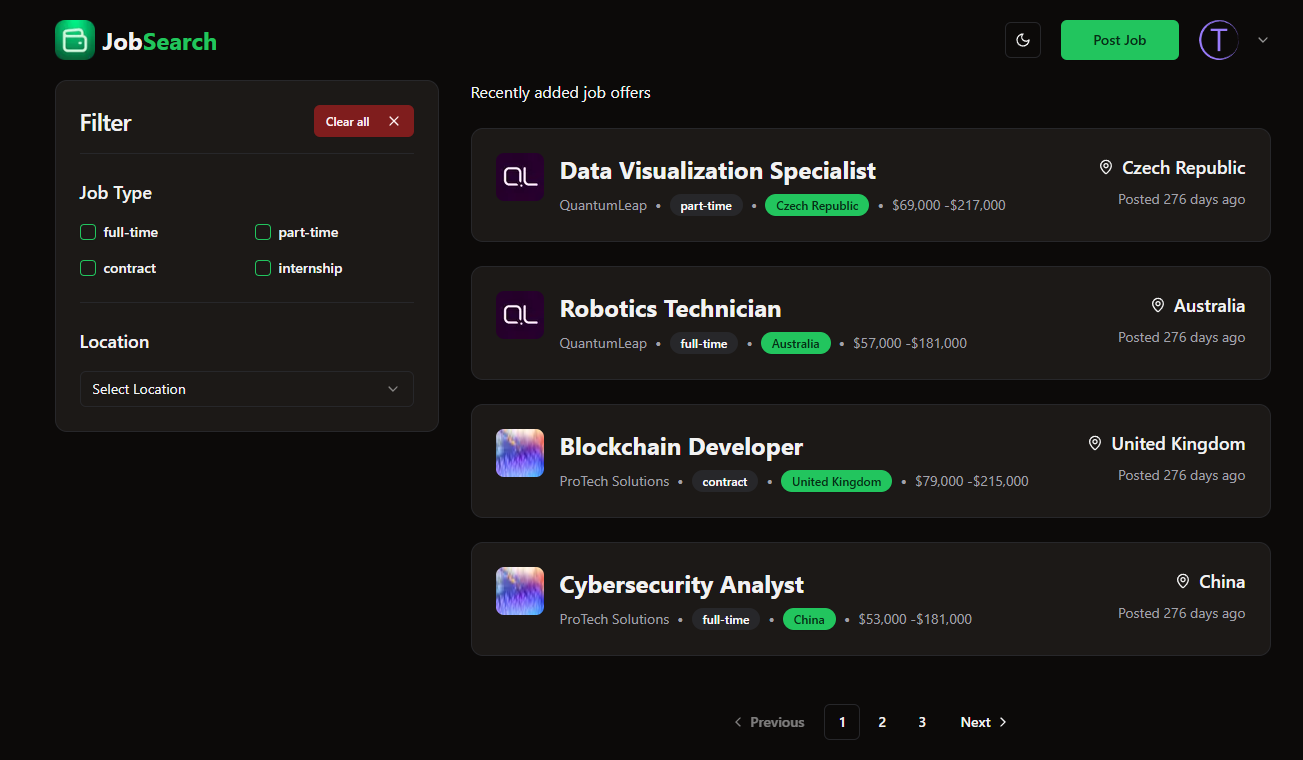The width and height of the screenshot is (1303, 760).
Task: Enable the full-time job type filter
Action: (x=88, y=232)
